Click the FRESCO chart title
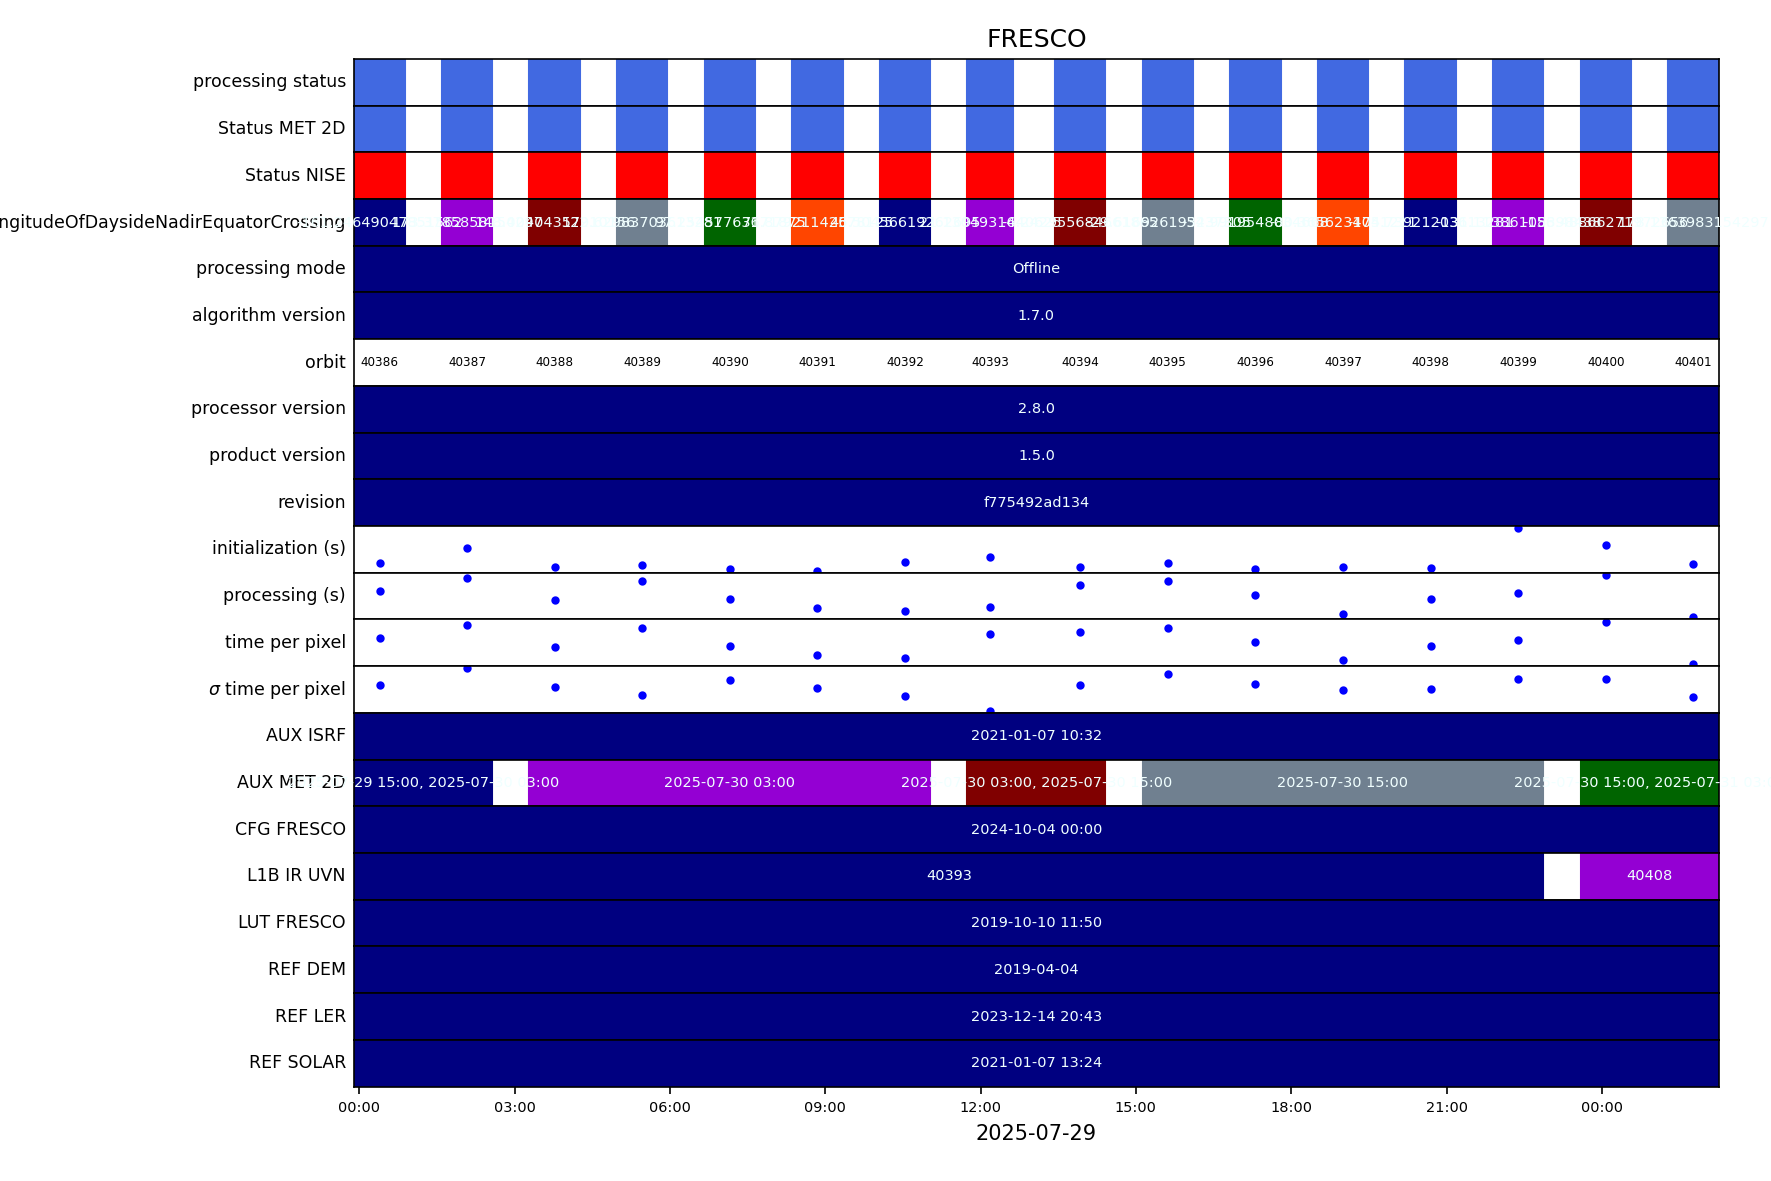Image resolution: width=1771 pixels, height=1181 pixels. click(1036, 39)
